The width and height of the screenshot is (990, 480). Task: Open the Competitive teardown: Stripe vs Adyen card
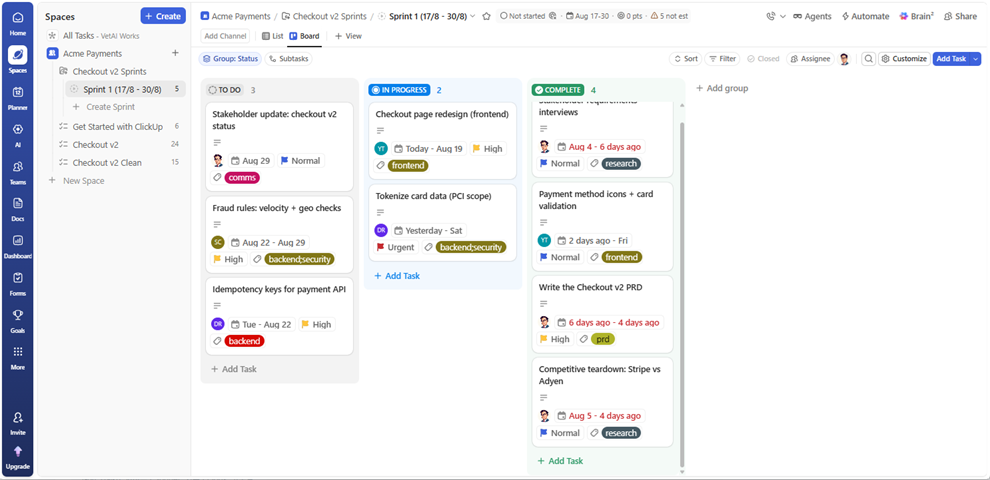point(602,402)
